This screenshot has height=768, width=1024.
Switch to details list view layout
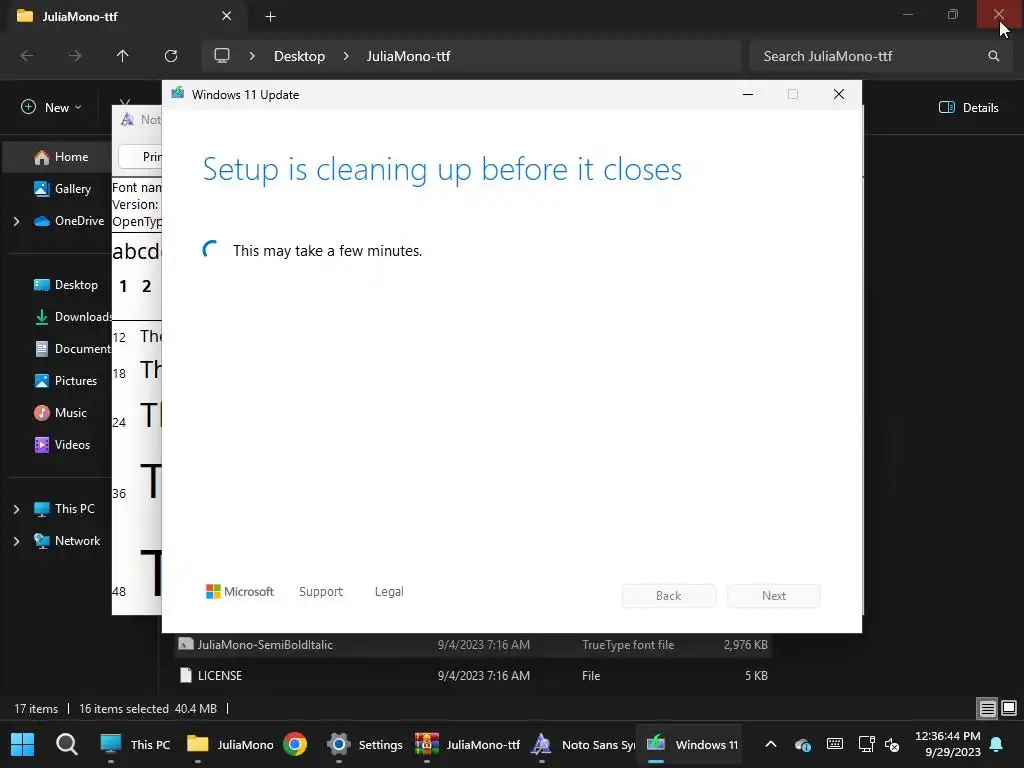[x=987, y=709]
